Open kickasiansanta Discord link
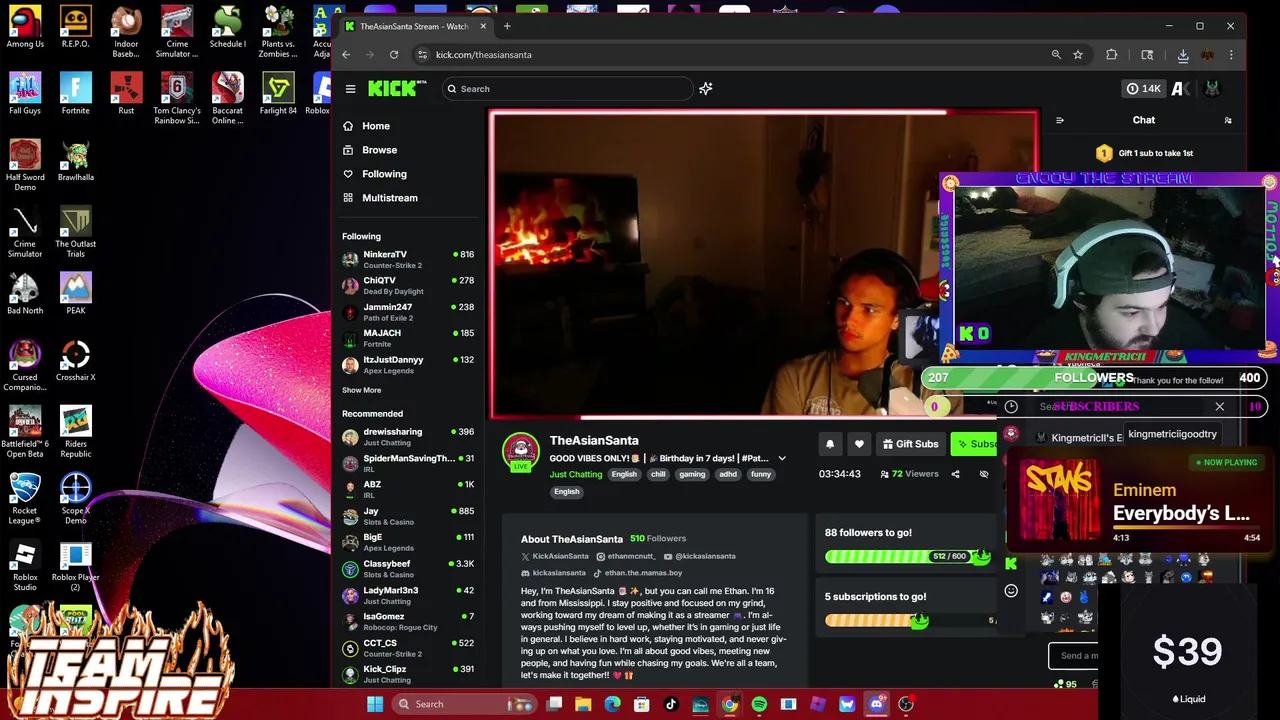Screen dimensions: 1280x720 pos(553,573)
